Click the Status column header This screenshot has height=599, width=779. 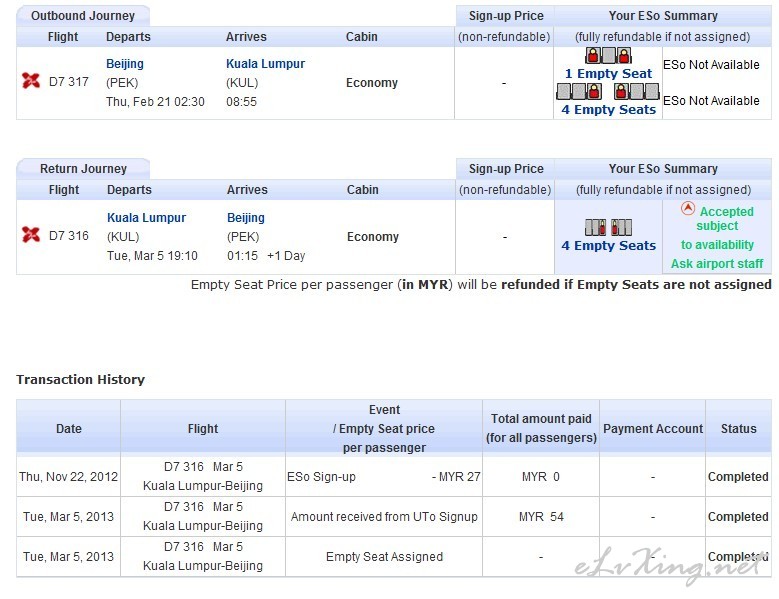click(x=738, y=429)
